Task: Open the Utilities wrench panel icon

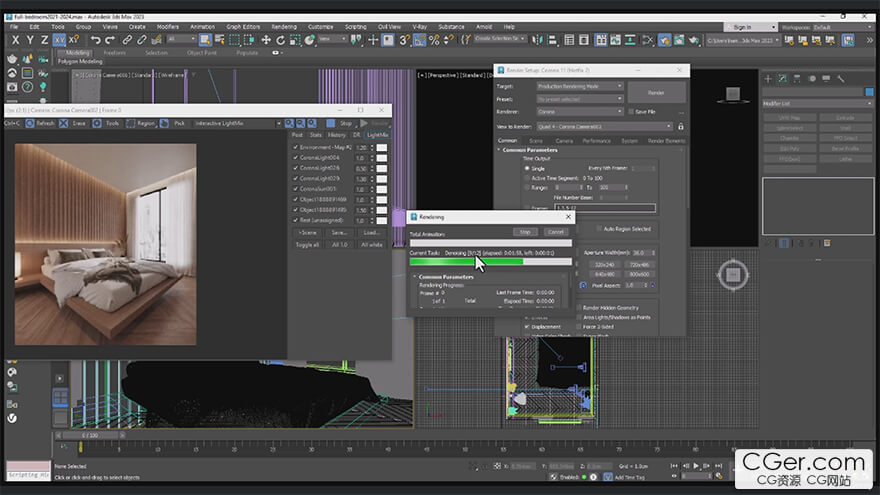Action: 841,79
